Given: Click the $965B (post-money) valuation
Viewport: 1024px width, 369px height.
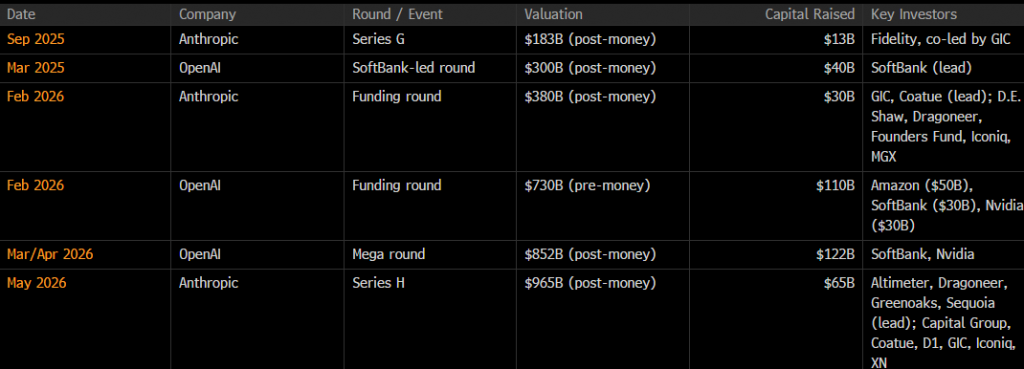Looking at the screenshot, I should point(590,283).
